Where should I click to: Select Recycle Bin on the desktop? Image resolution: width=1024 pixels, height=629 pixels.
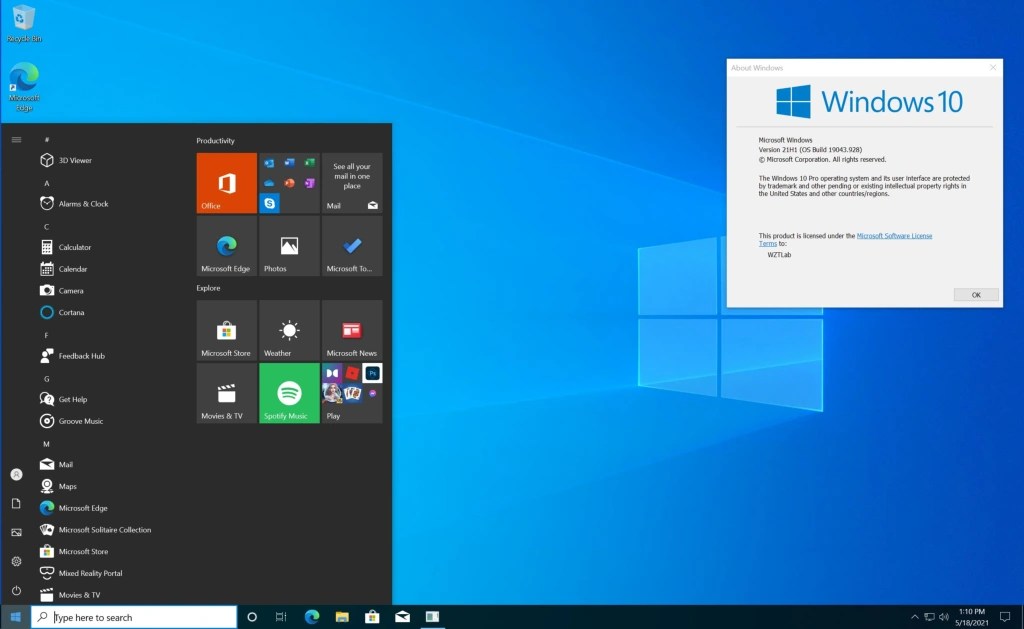pyautogui.click(x=24, y=24)
